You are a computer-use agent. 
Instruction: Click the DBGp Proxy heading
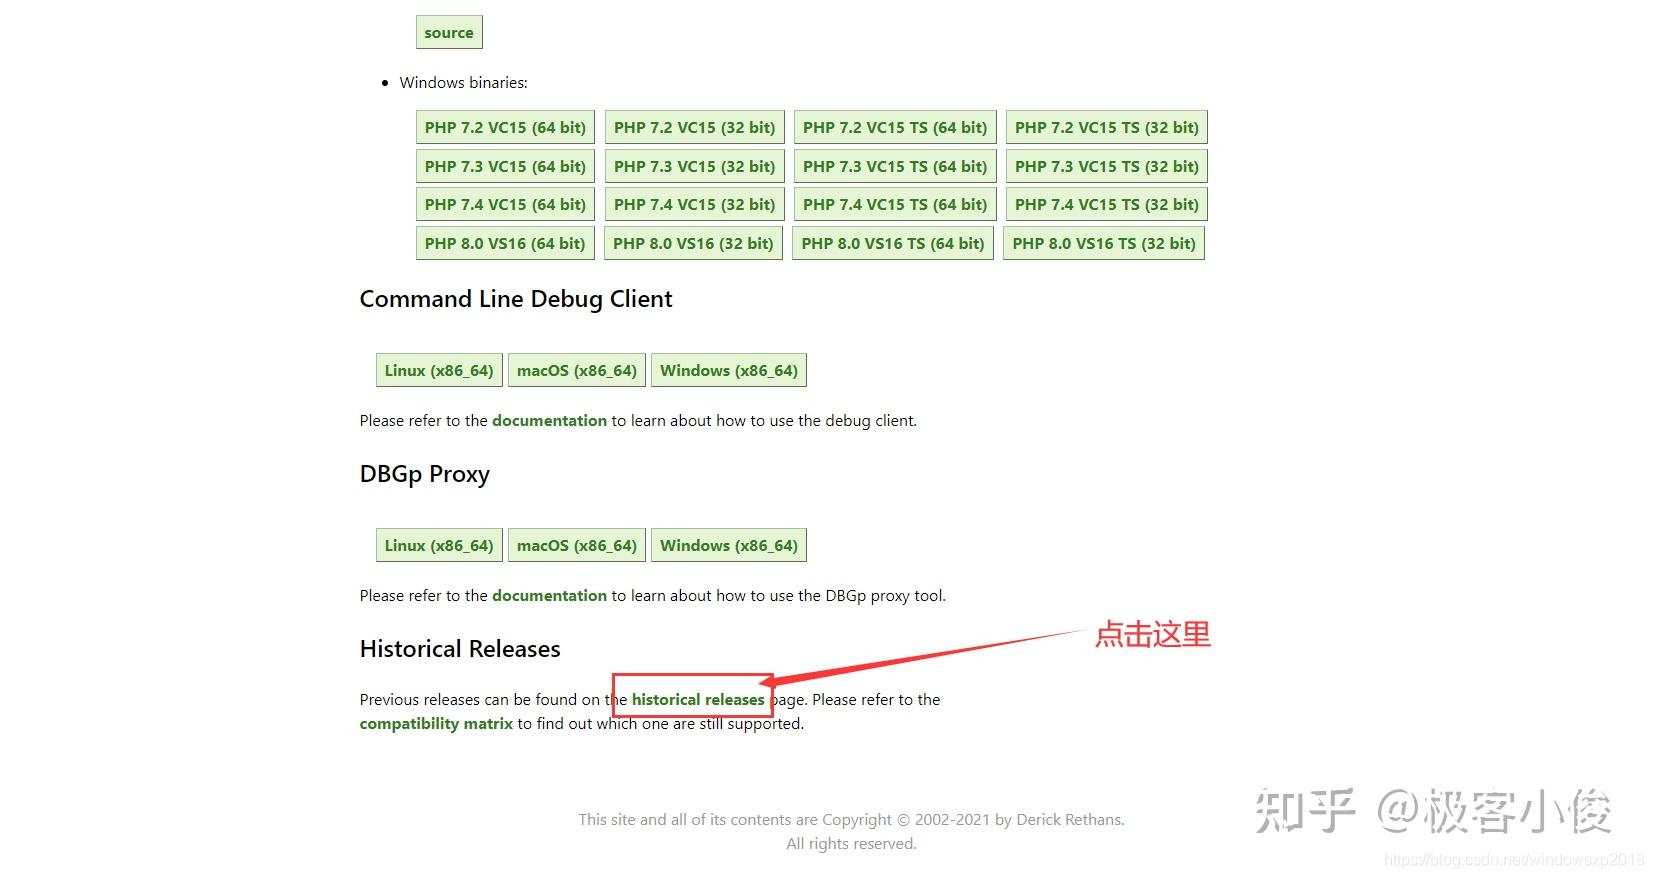click(425, 474)
